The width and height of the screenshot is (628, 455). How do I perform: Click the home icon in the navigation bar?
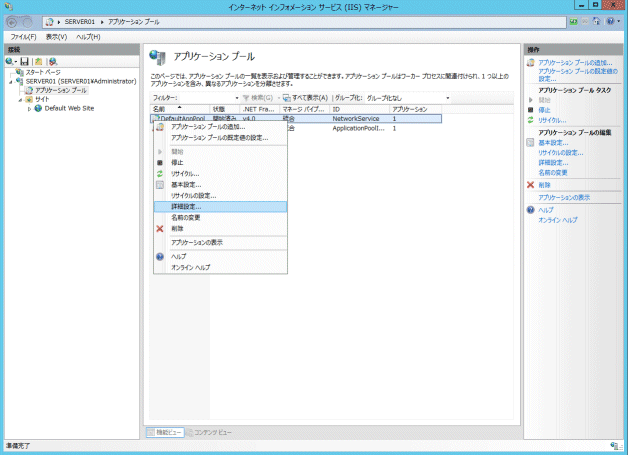[x=596, y=22]
